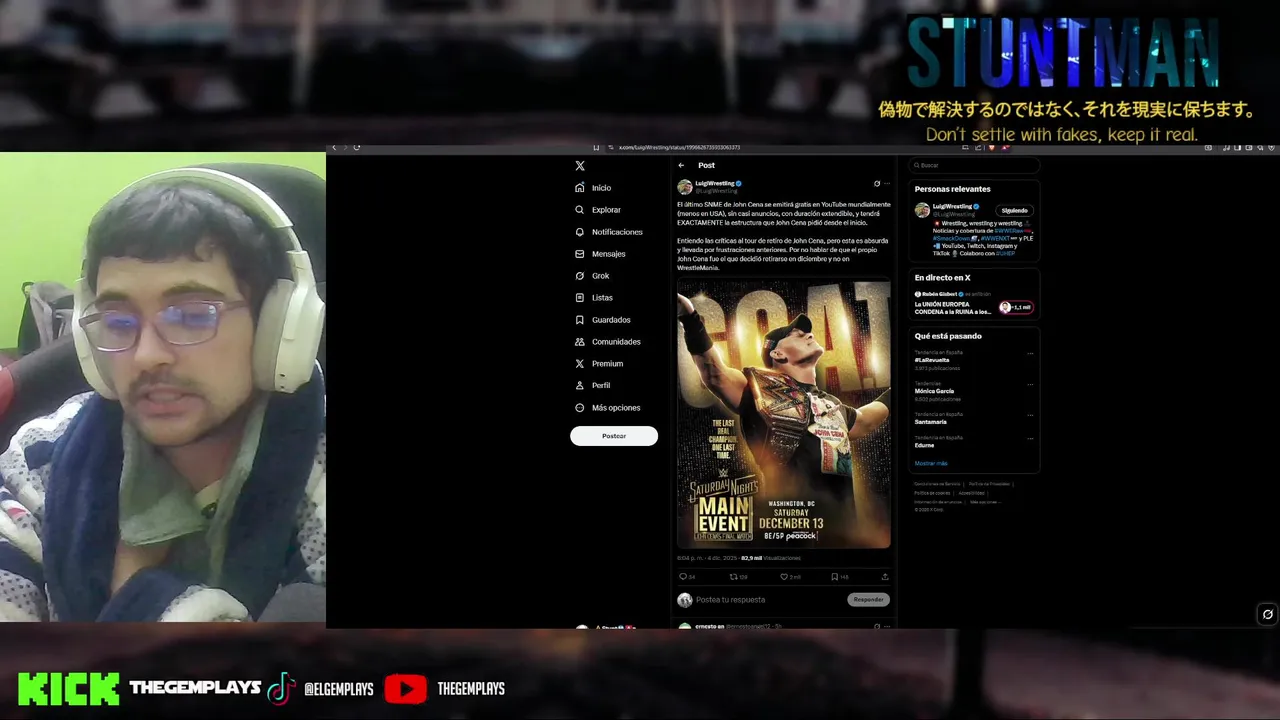This screenshot has height=720, width=1280.
Task: Open the three-dot menu on ernesto's reply
Action: (887, 626)
